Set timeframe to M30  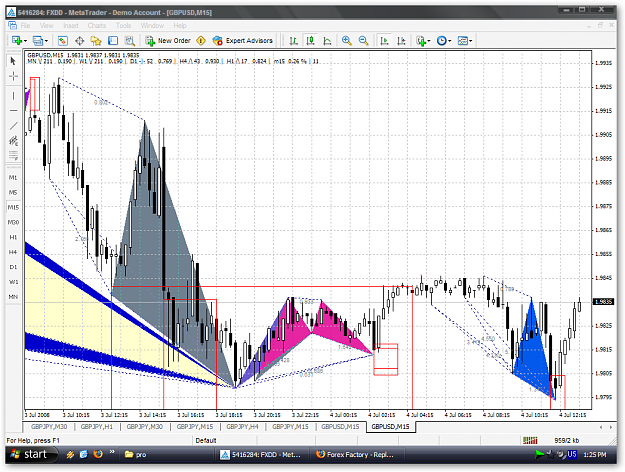(x=13, y=222)
